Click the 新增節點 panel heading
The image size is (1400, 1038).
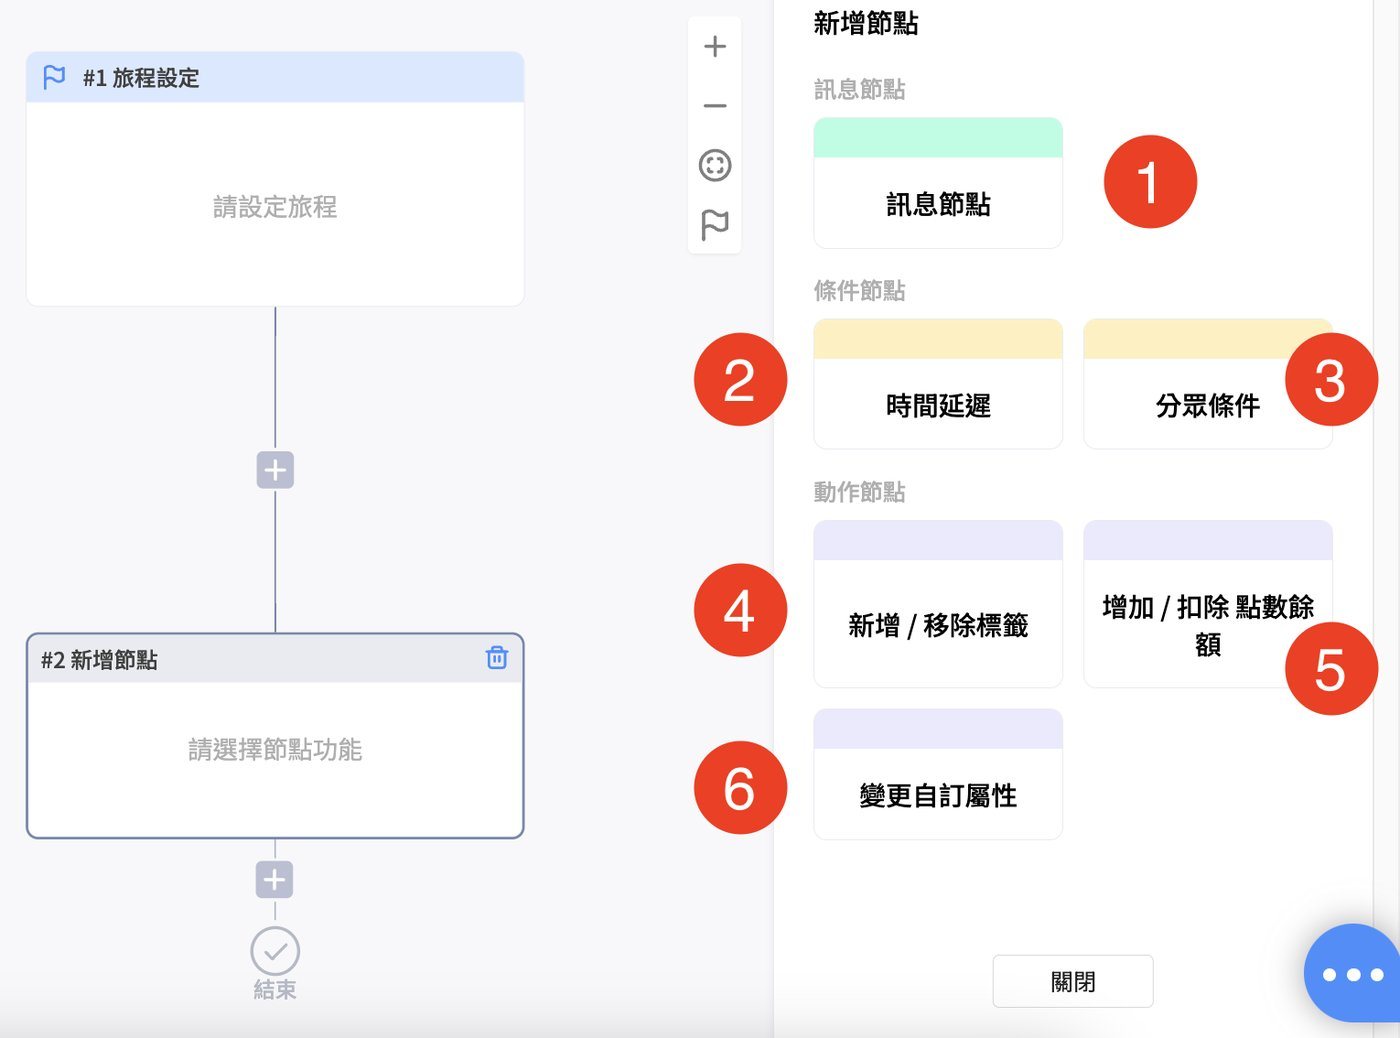(866, 23)
